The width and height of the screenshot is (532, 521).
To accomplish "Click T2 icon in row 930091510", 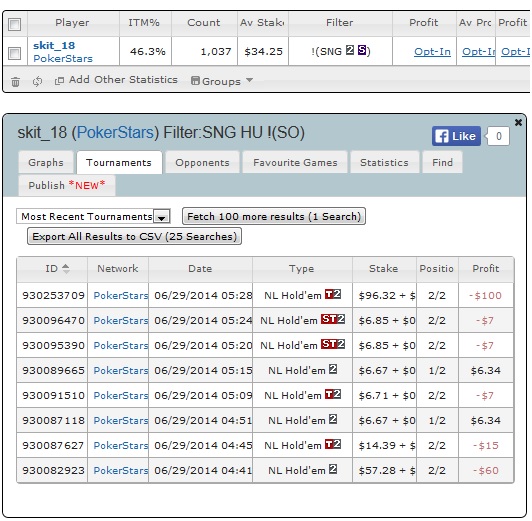I will point(333,394).
